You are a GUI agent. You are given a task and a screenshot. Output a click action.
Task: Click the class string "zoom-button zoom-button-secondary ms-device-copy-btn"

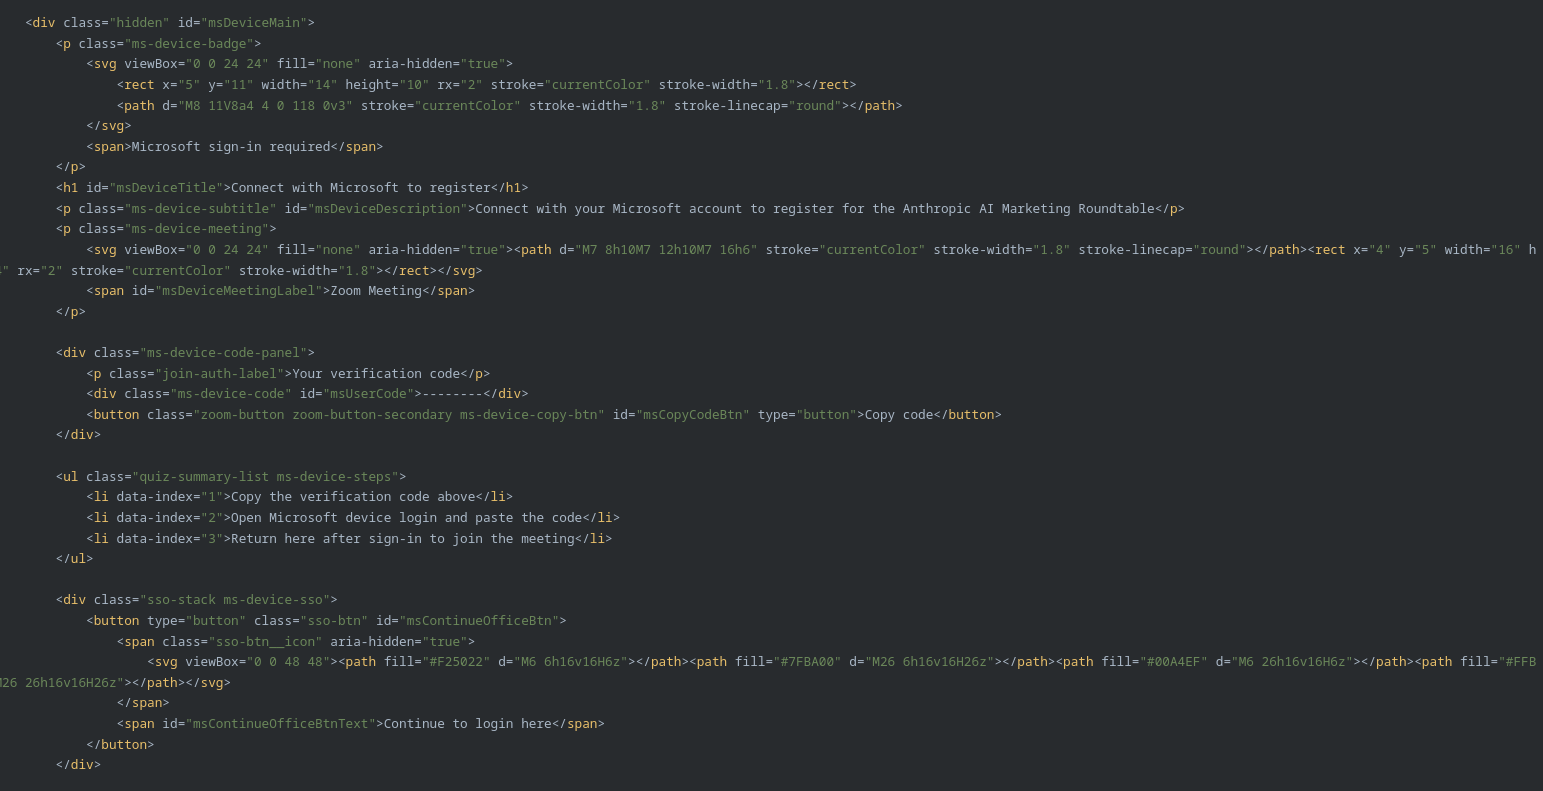[399, 414]
